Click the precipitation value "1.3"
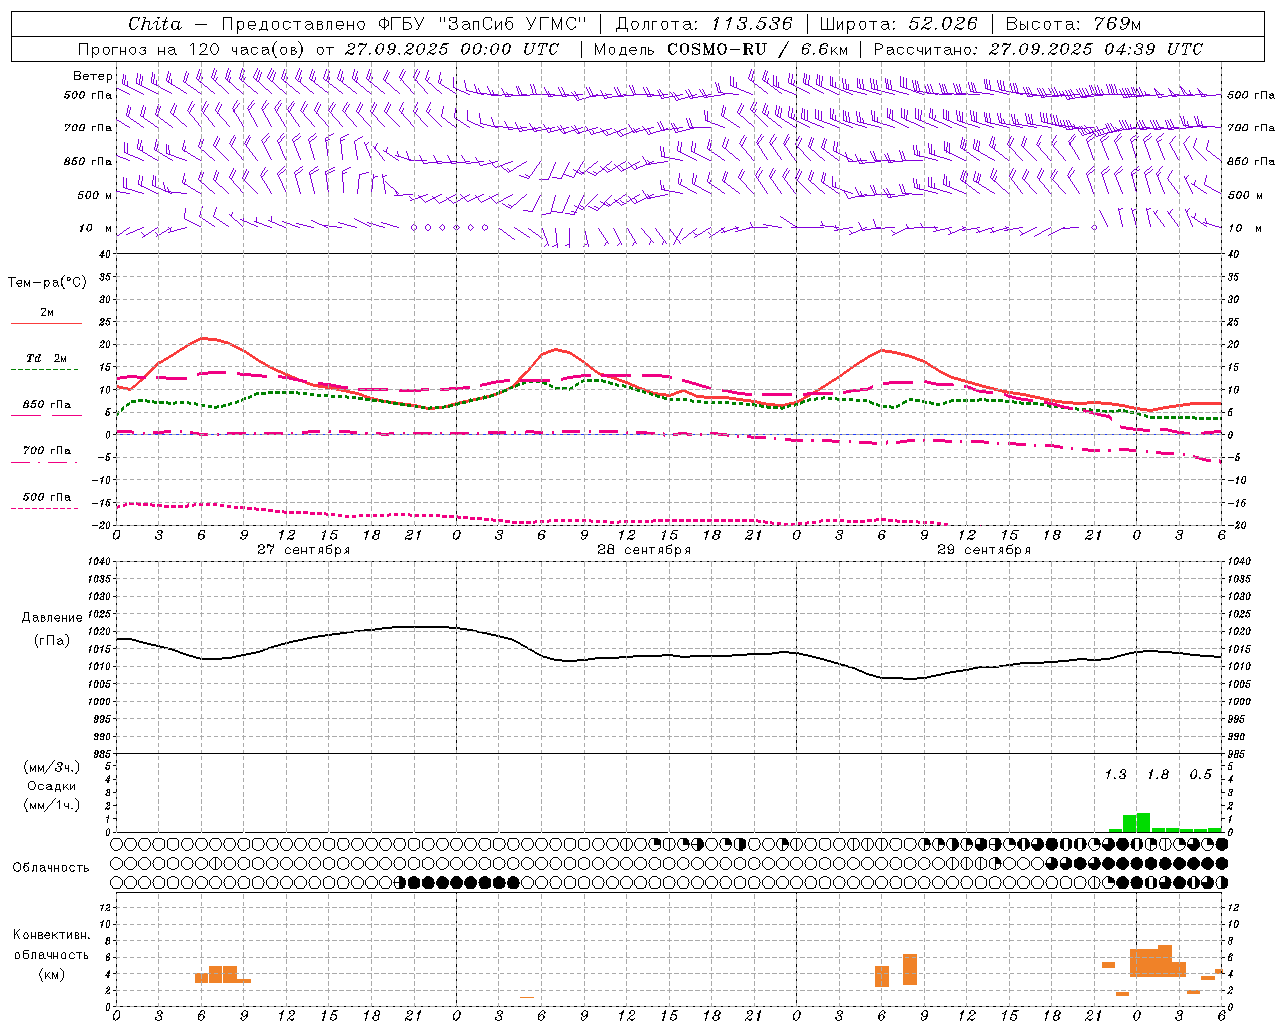 (1115, 775)
